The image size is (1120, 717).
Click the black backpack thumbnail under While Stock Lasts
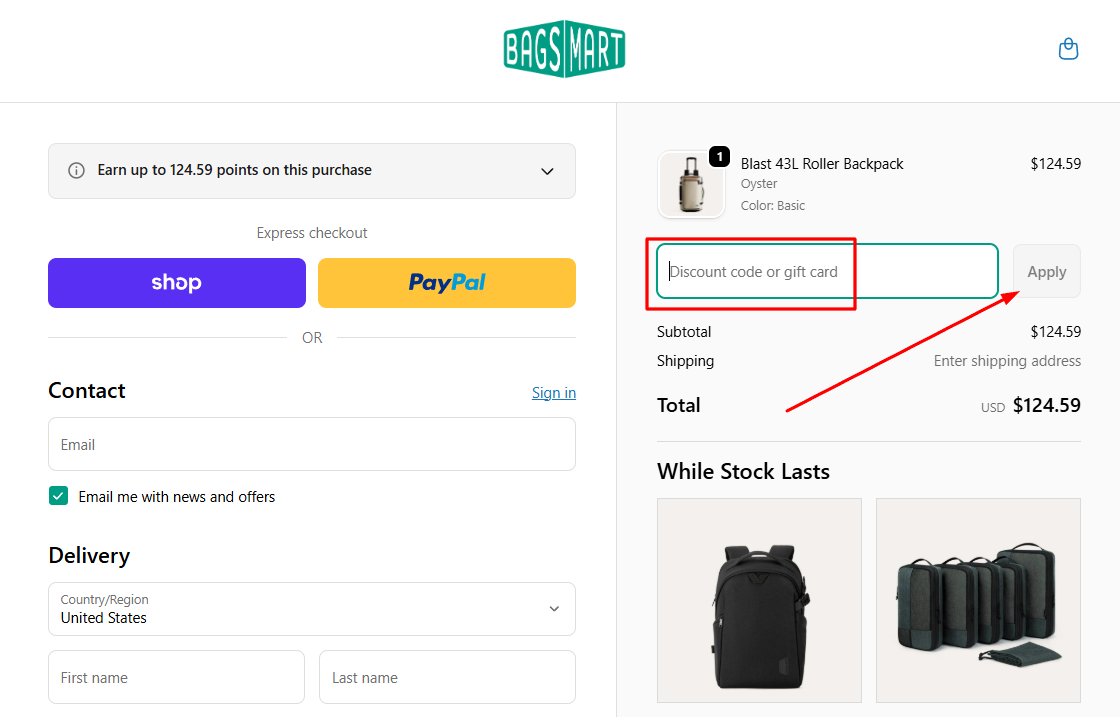[758, 600]
